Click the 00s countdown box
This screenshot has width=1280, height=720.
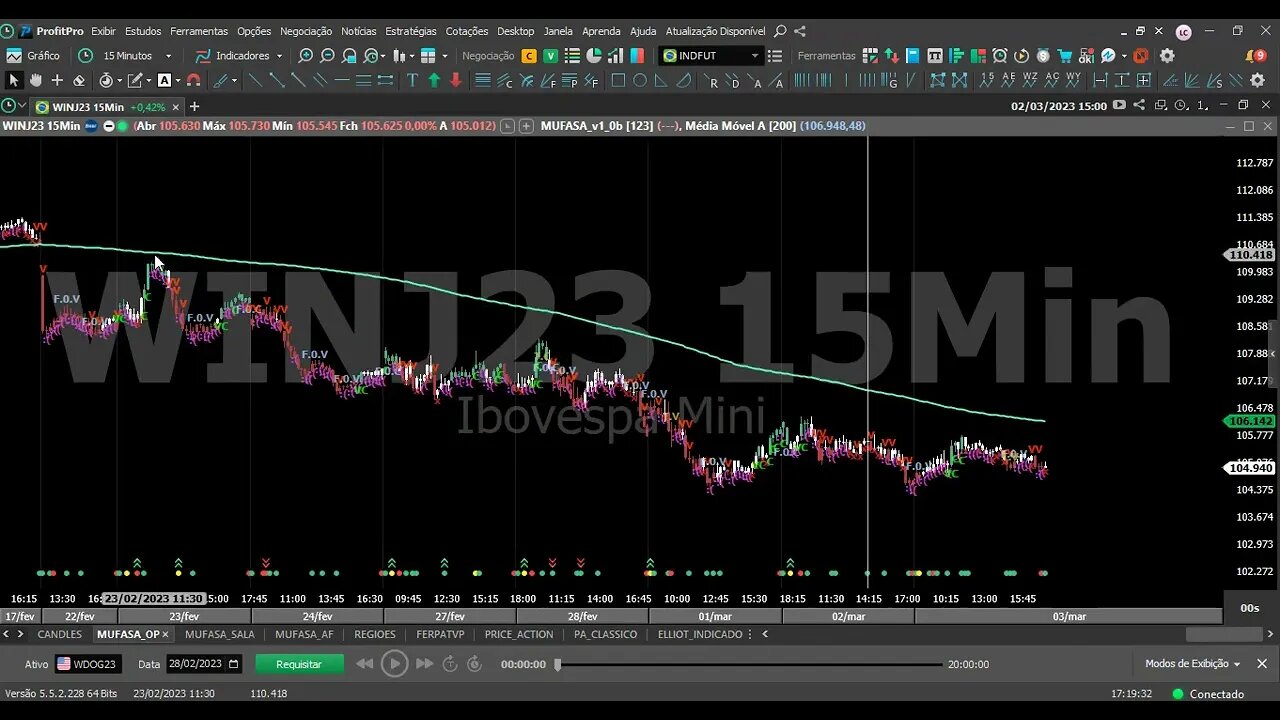[1250, 608]
